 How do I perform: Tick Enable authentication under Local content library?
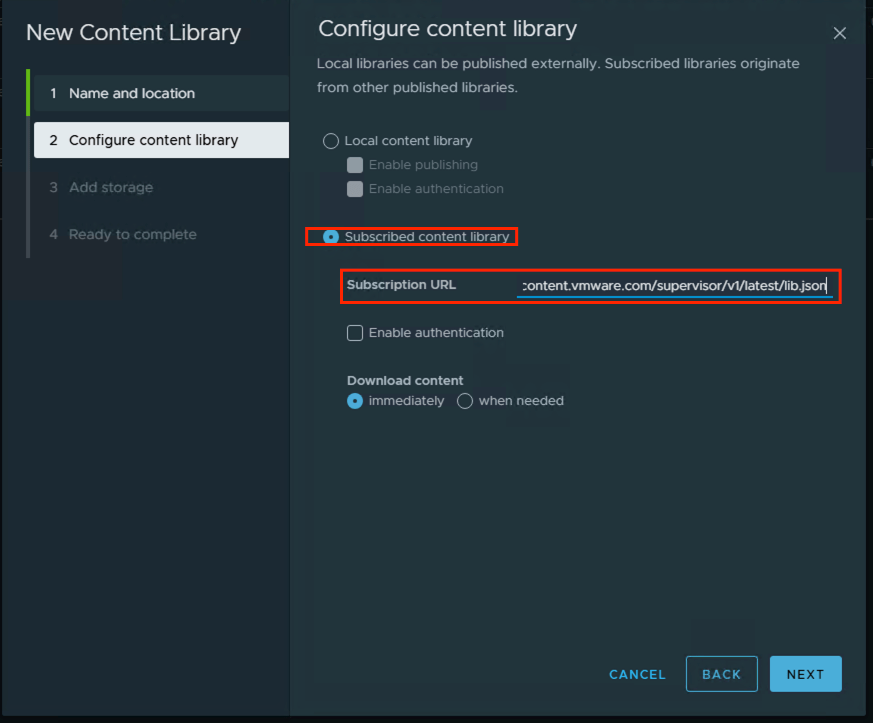click(355, 189)
